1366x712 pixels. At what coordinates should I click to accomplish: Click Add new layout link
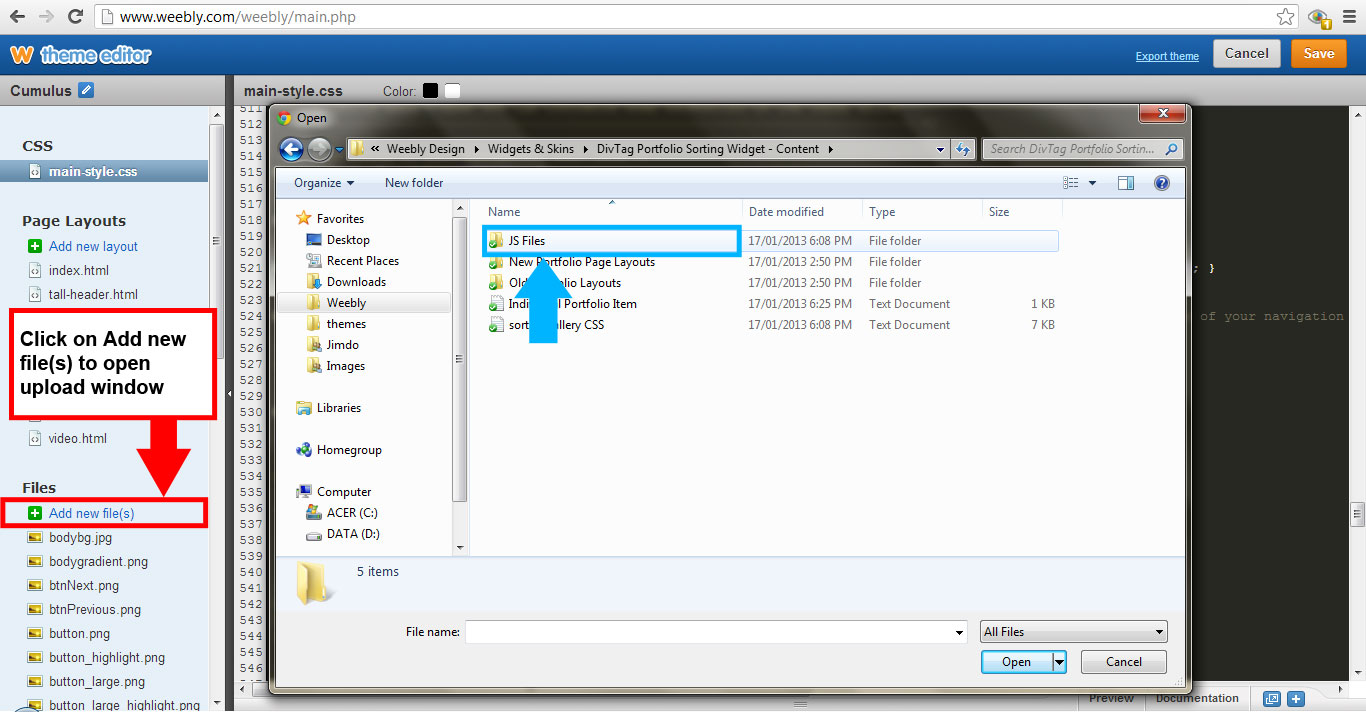93,246
